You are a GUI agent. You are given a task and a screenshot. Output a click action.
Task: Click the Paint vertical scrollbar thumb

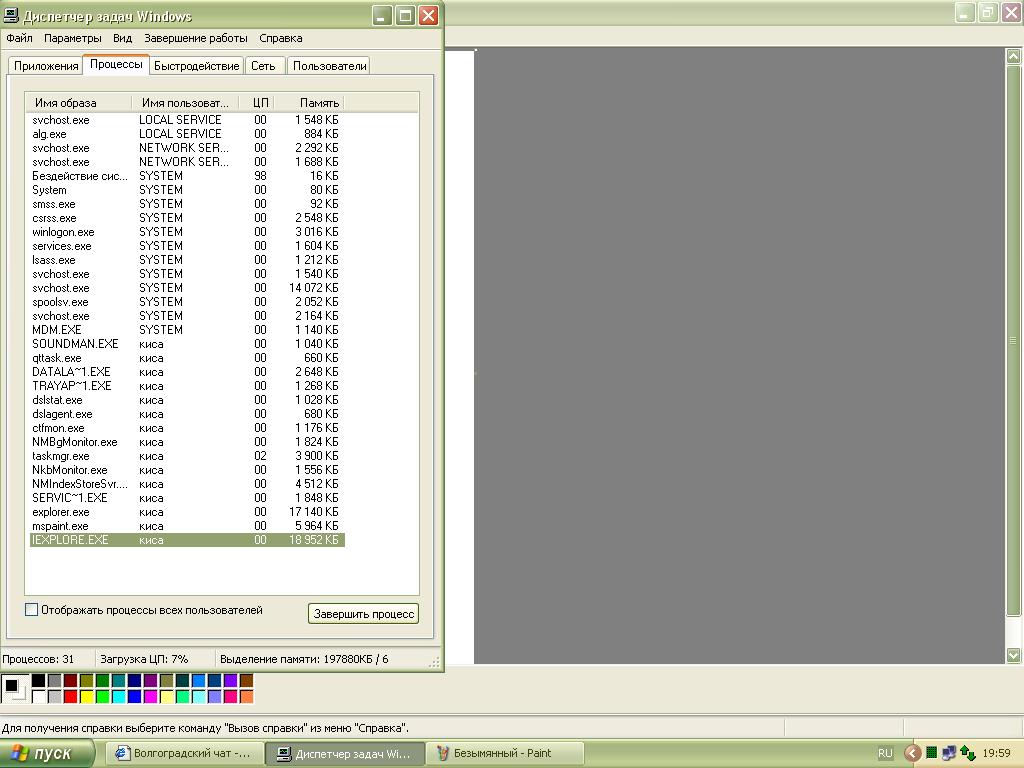[1013, 340]
